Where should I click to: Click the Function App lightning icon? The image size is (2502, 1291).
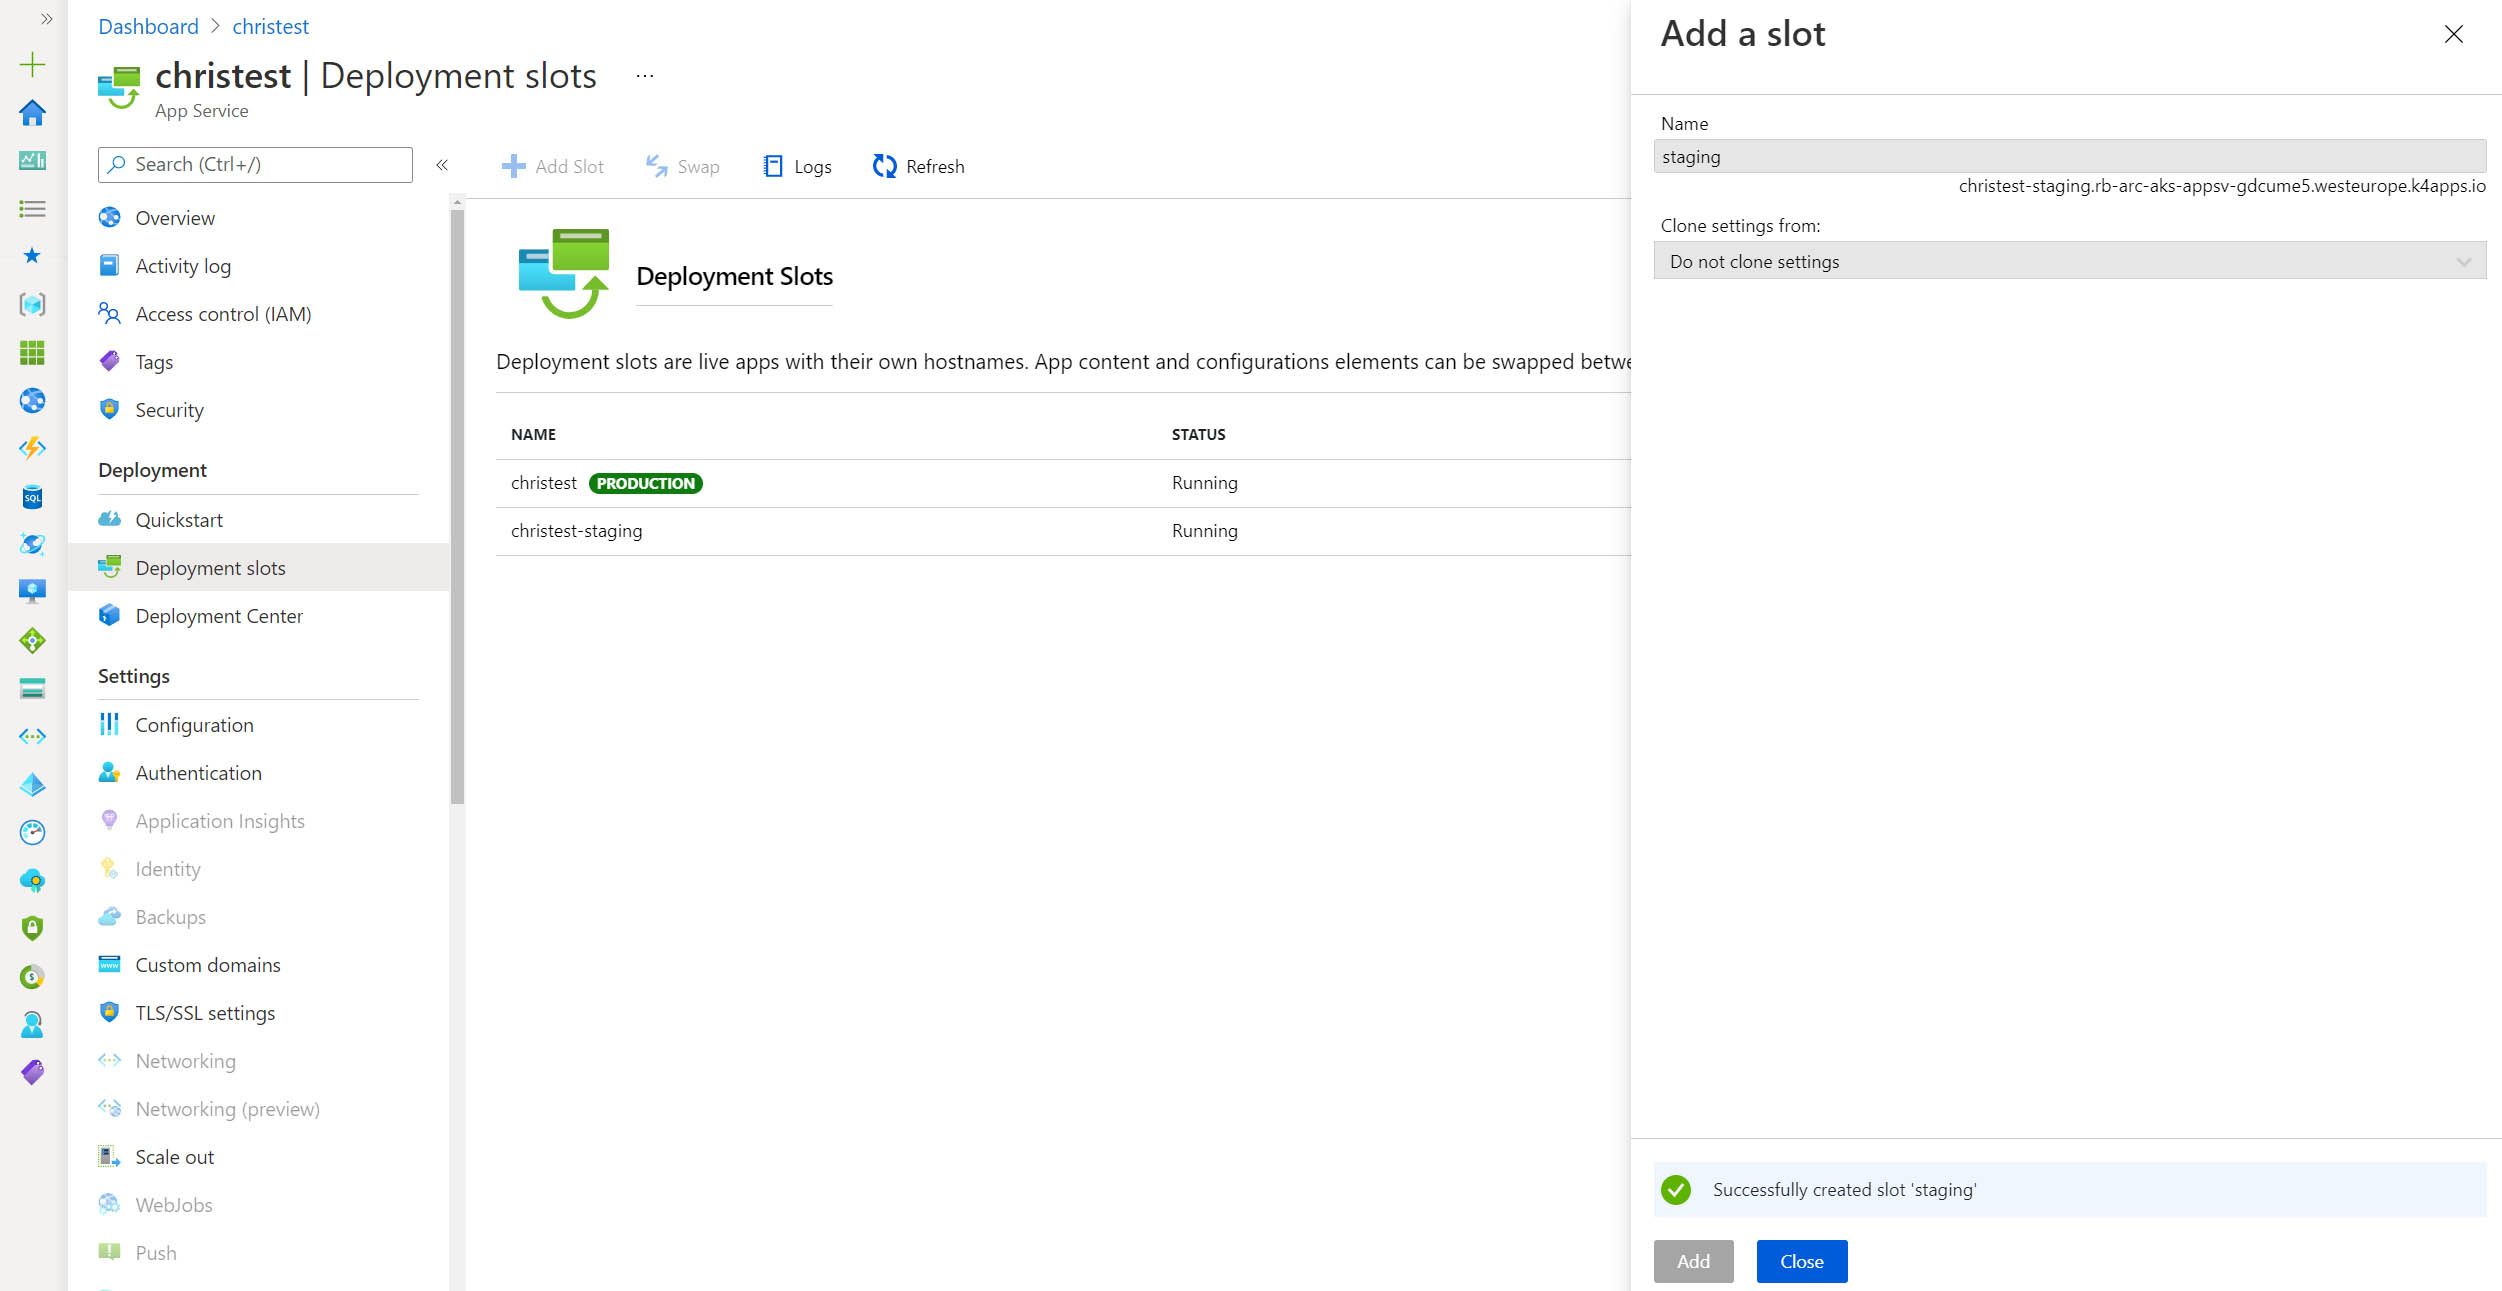[x=32, y=448]
